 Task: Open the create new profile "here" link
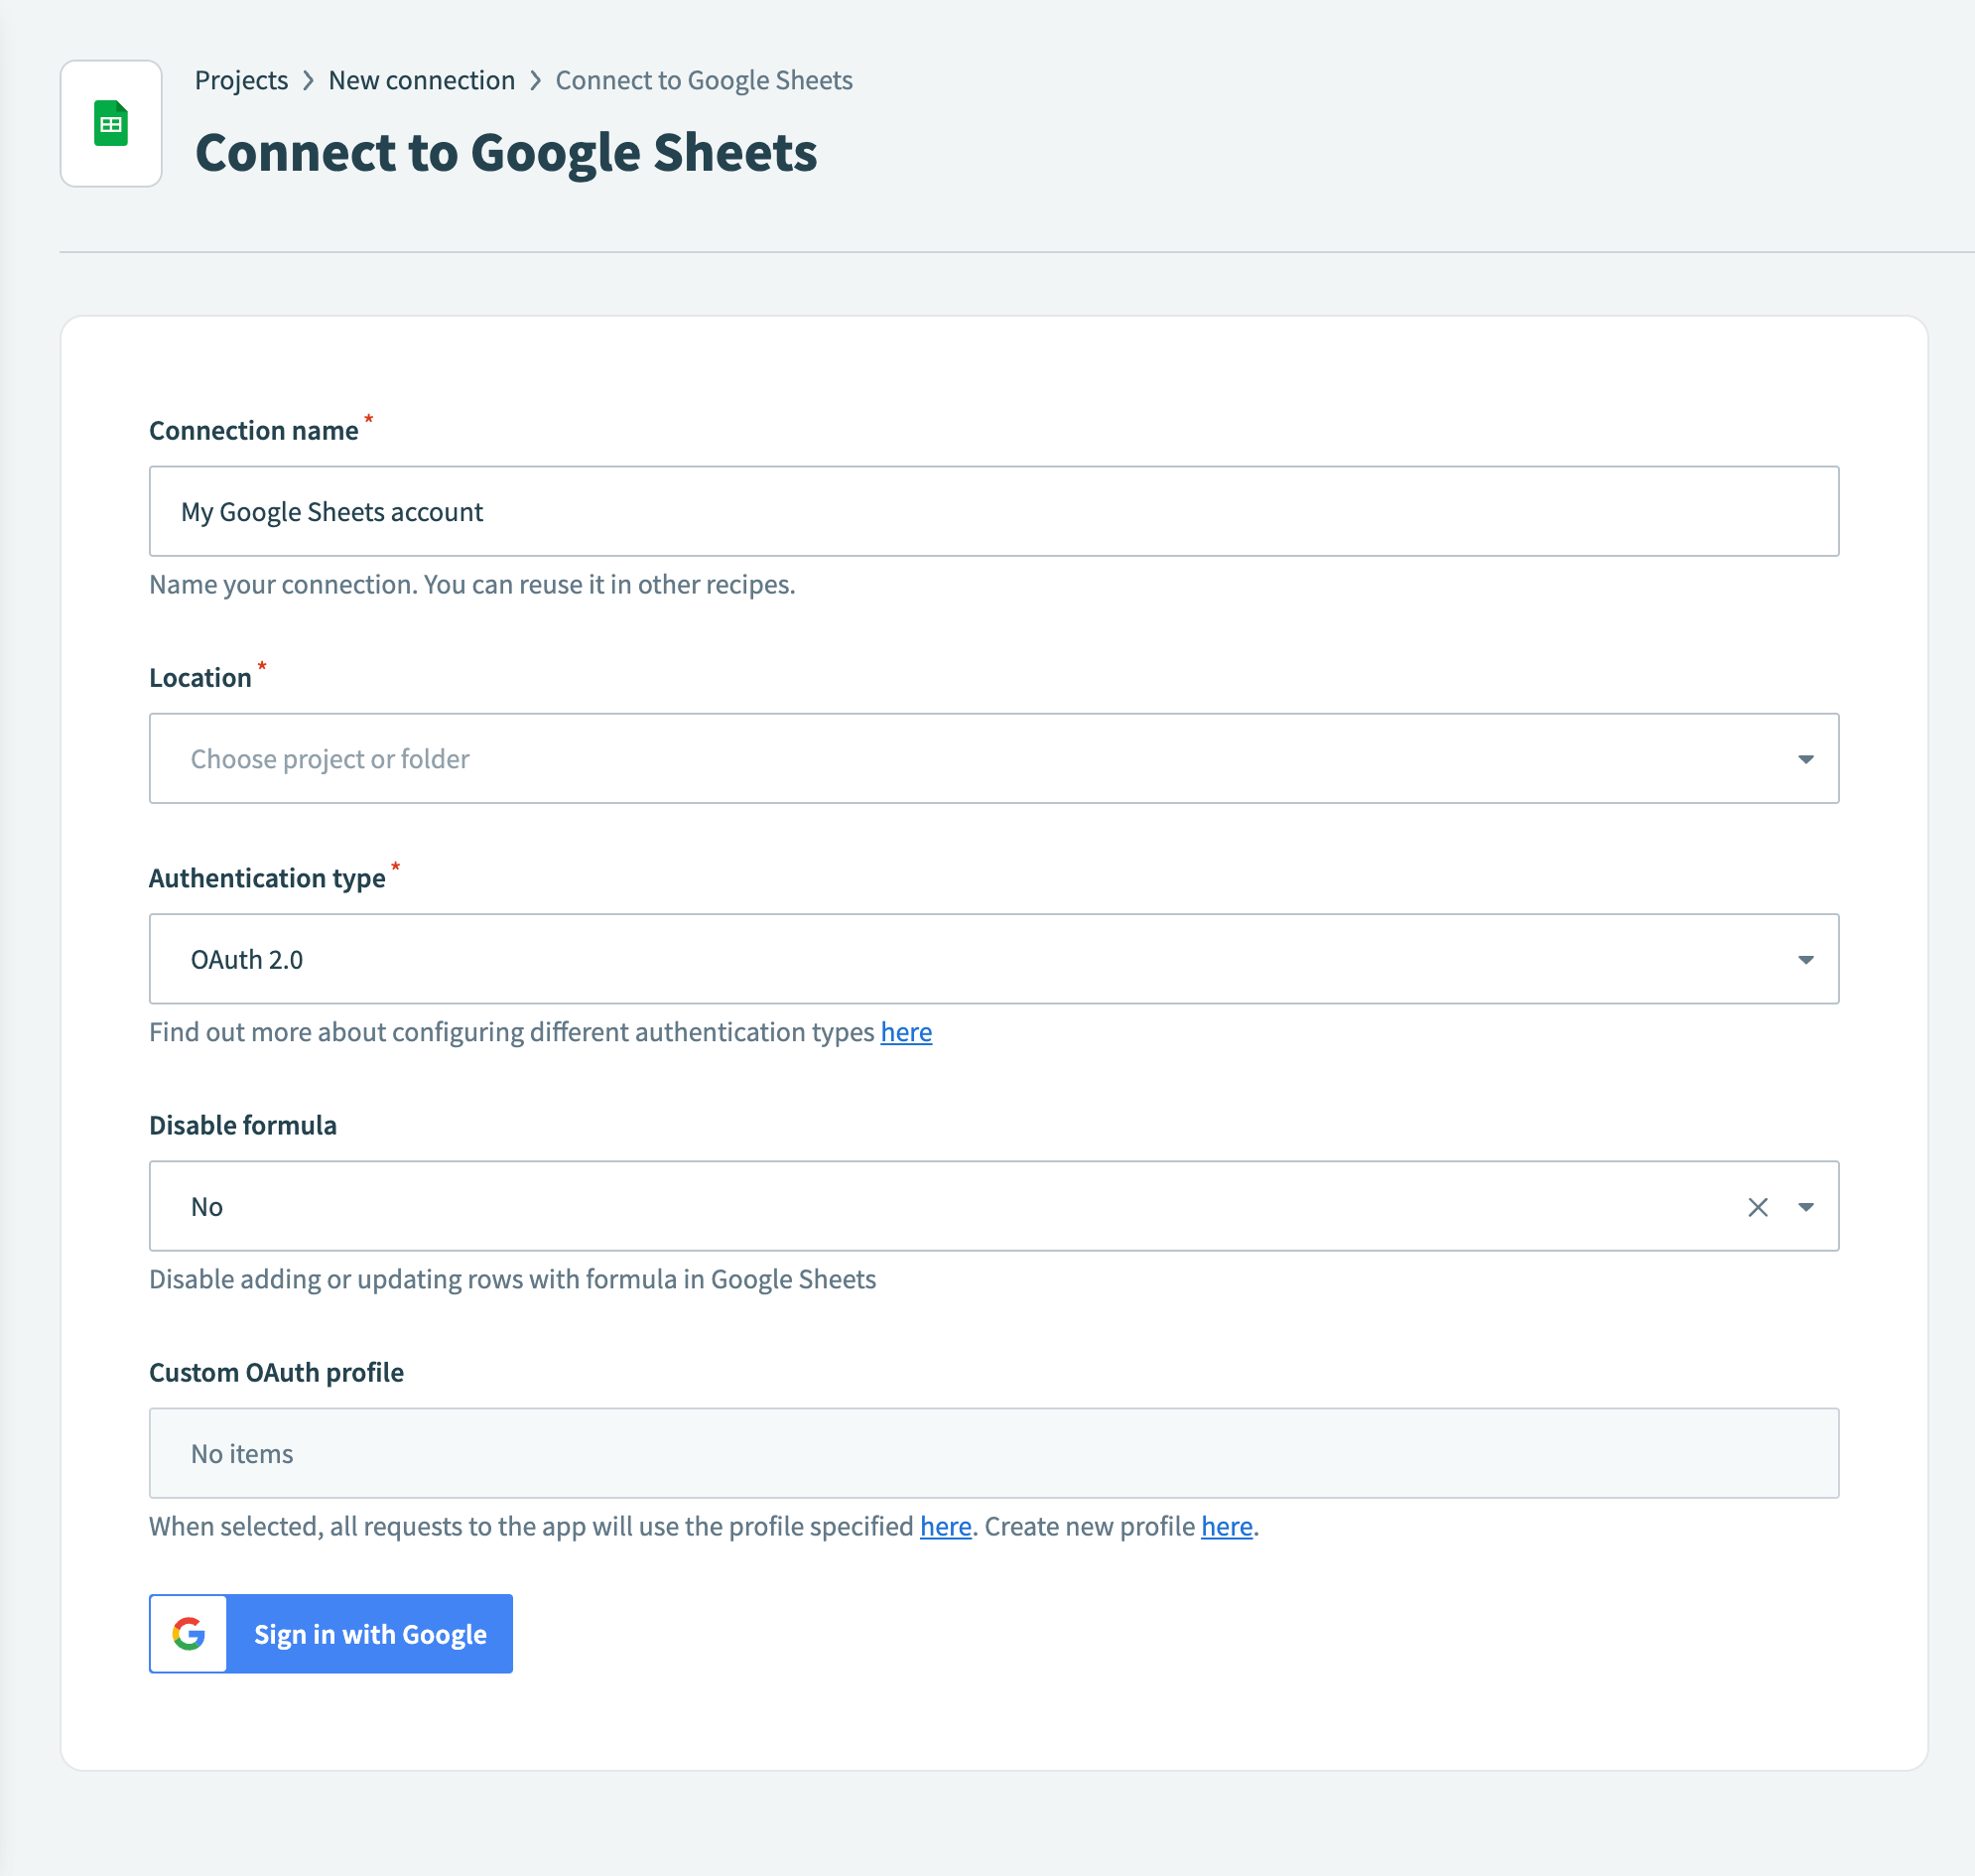coord(1226,1526)
